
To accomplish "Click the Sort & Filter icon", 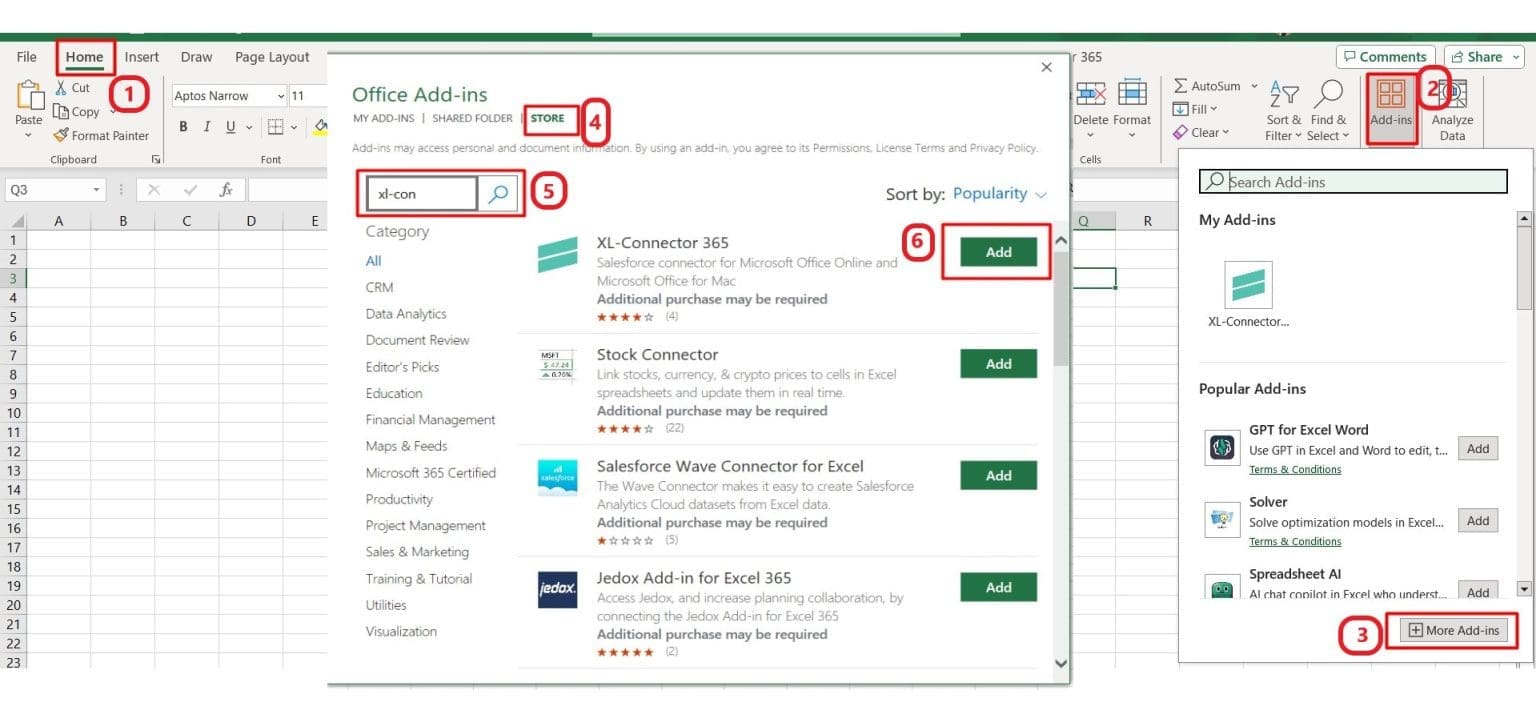I will point(1283,95).
